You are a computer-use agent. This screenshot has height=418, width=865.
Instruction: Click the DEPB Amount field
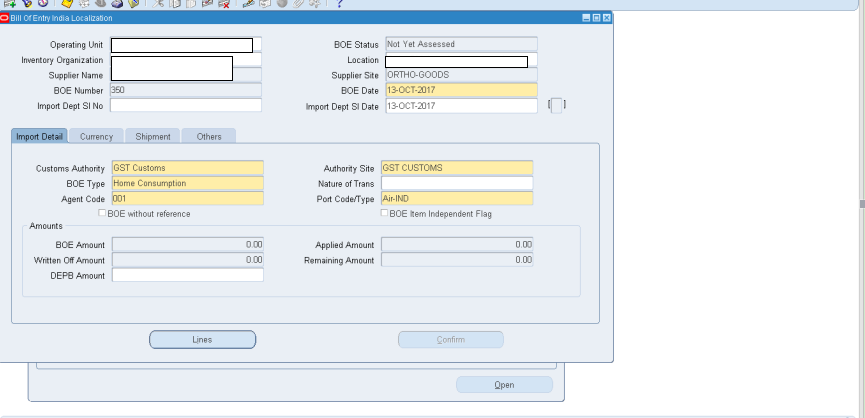pyautogui.click(x=188, y=275)
